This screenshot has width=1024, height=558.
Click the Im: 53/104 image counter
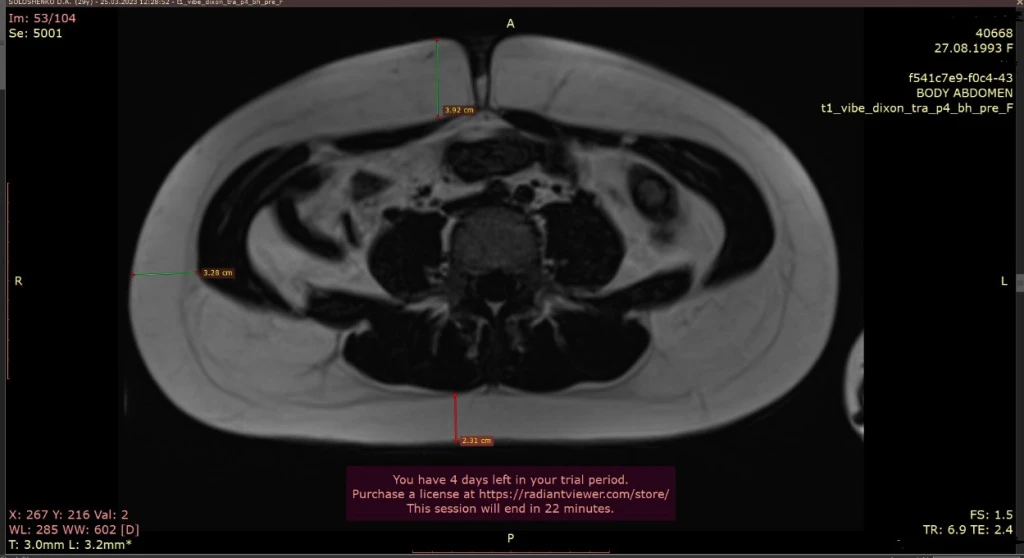[x=42, y=18]
